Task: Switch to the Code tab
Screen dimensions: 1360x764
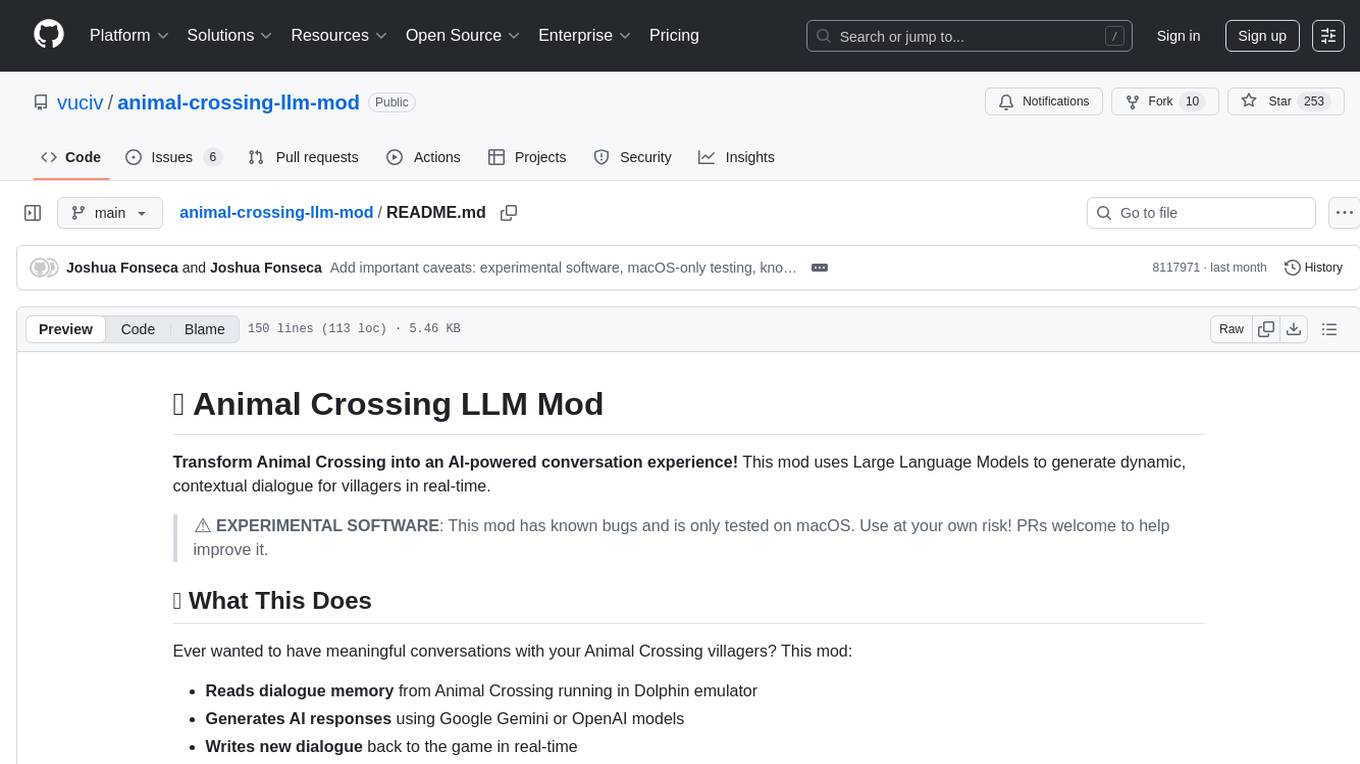Action: pyautogui.click(x=71, y=157)
